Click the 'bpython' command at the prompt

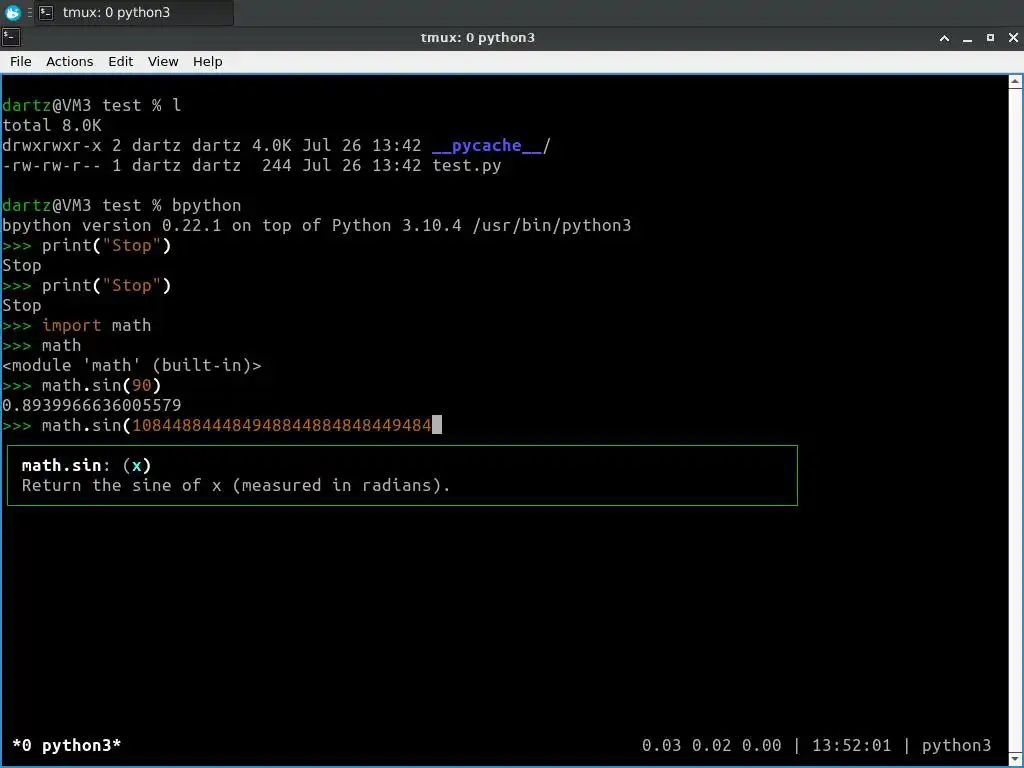[206, 205]
